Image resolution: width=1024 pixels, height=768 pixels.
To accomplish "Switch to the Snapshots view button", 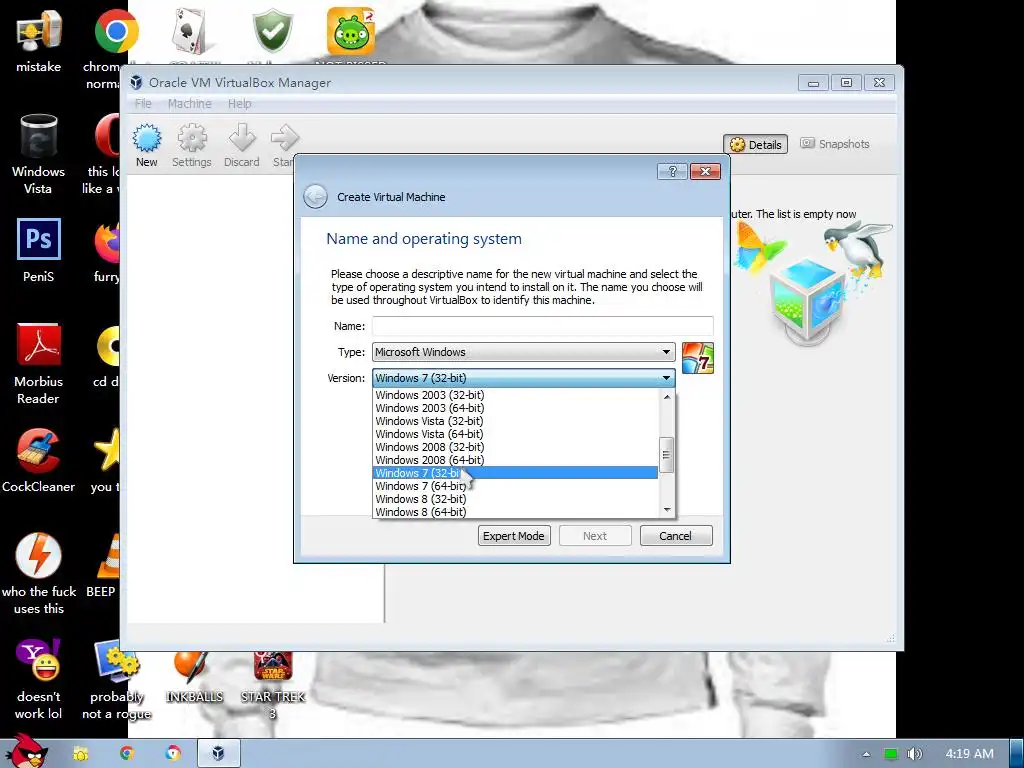I will pos(835,144).
